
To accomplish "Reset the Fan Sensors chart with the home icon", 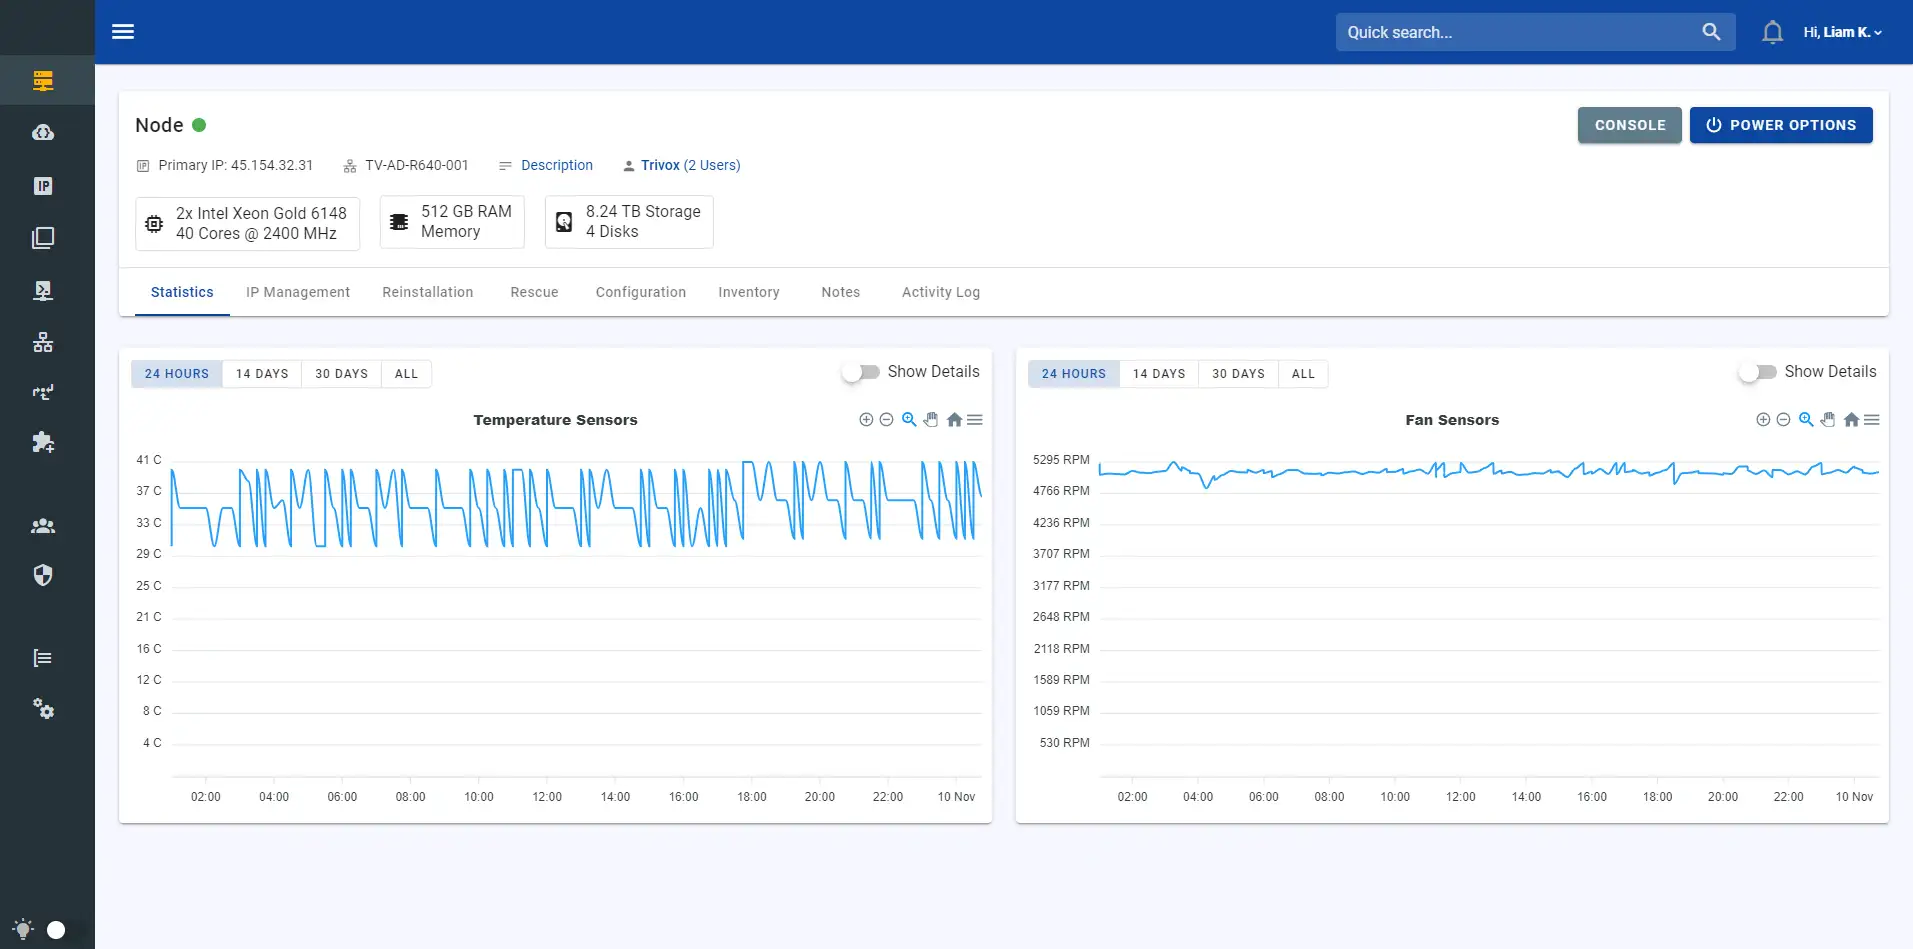I will click(1851, 419).
